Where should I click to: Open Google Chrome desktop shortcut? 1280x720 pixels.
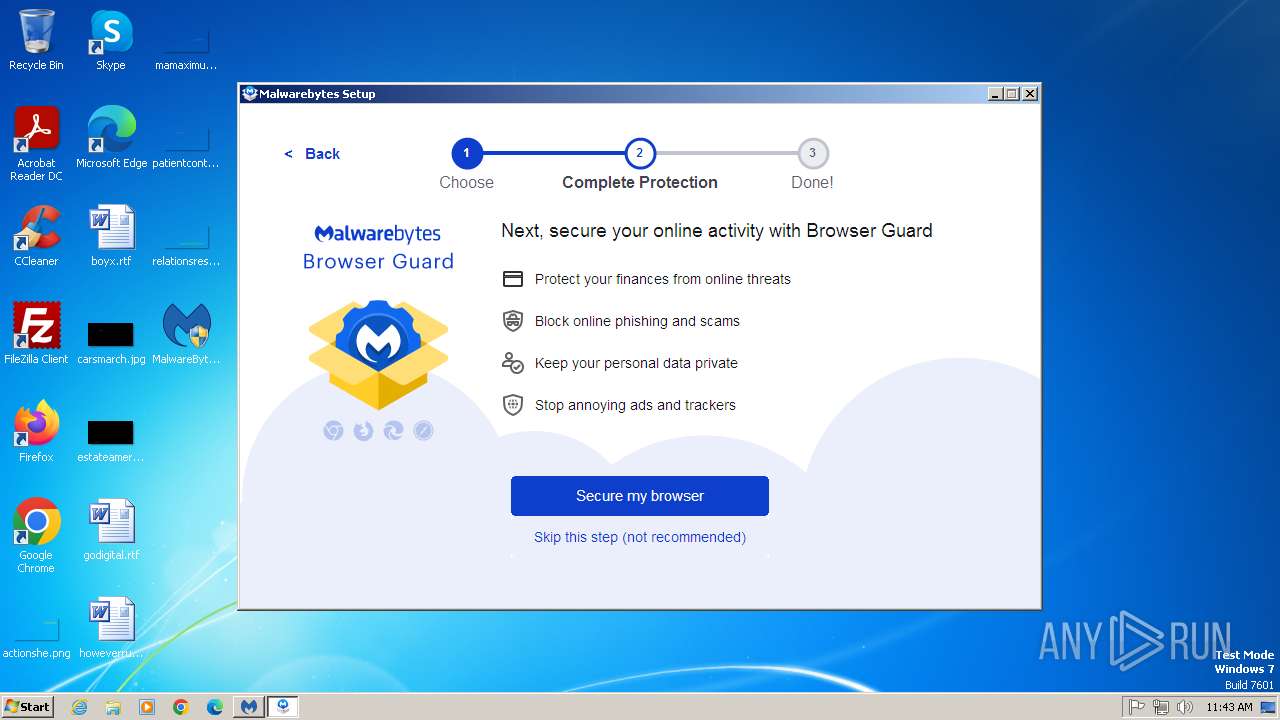(36, 536)
